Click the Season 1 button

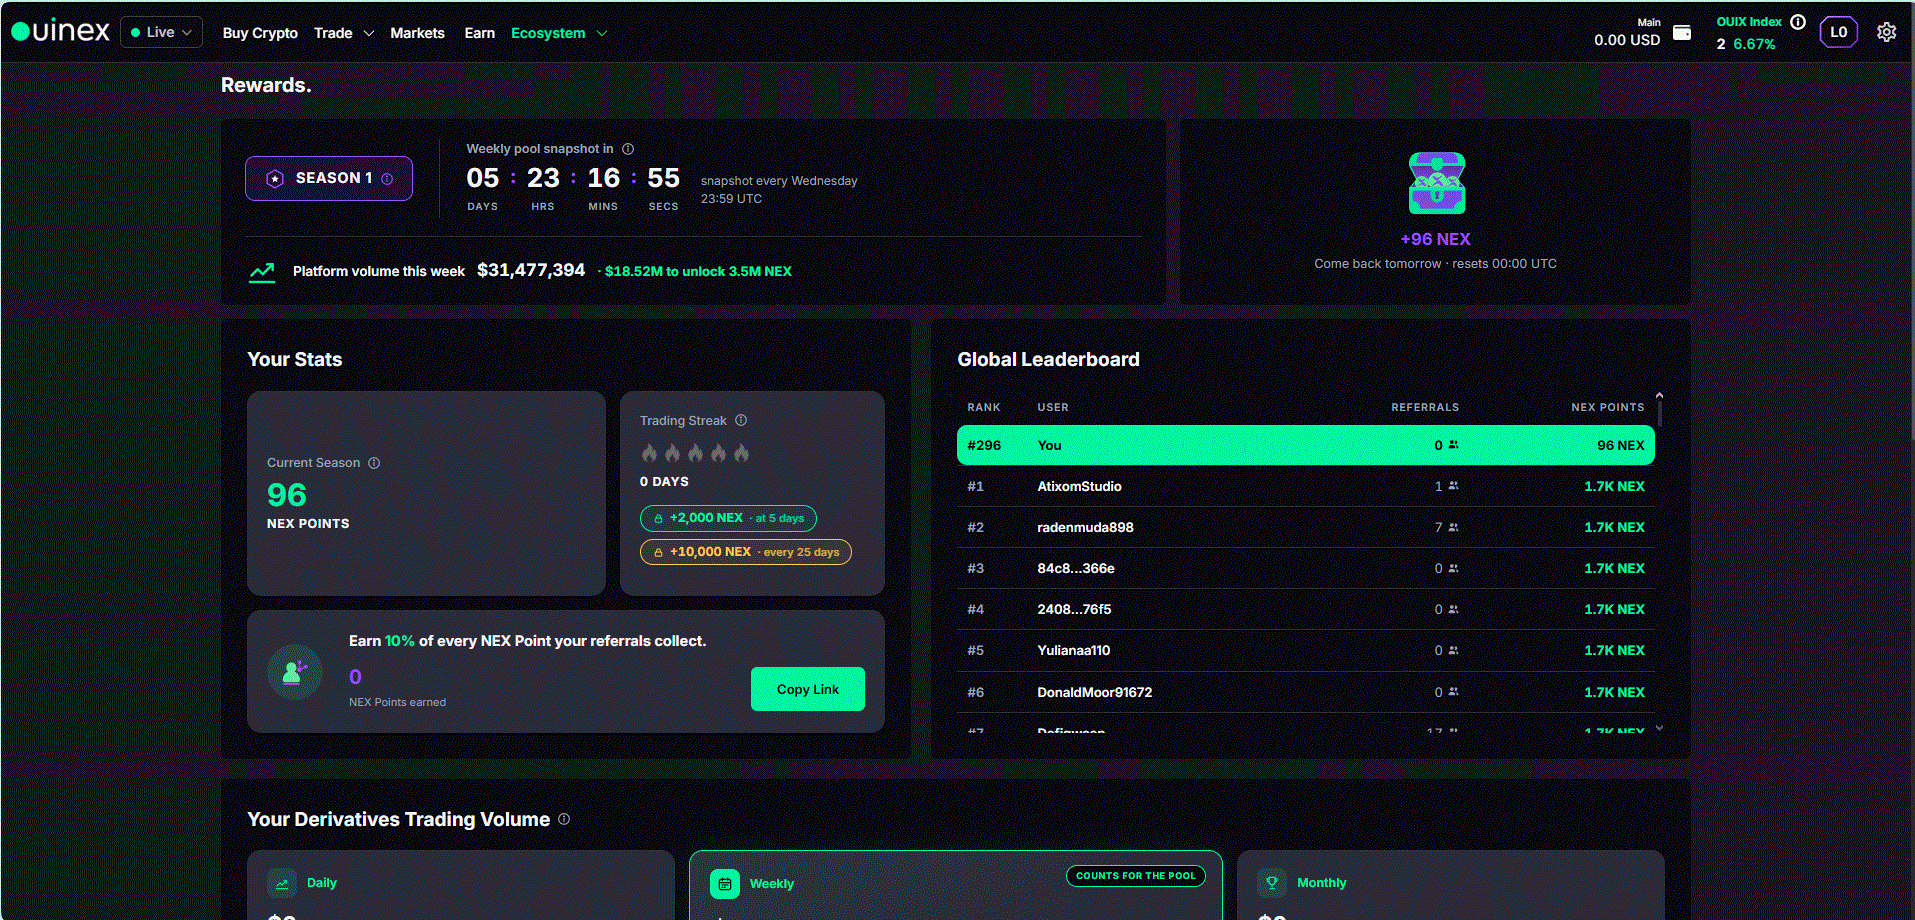(329, 178)
